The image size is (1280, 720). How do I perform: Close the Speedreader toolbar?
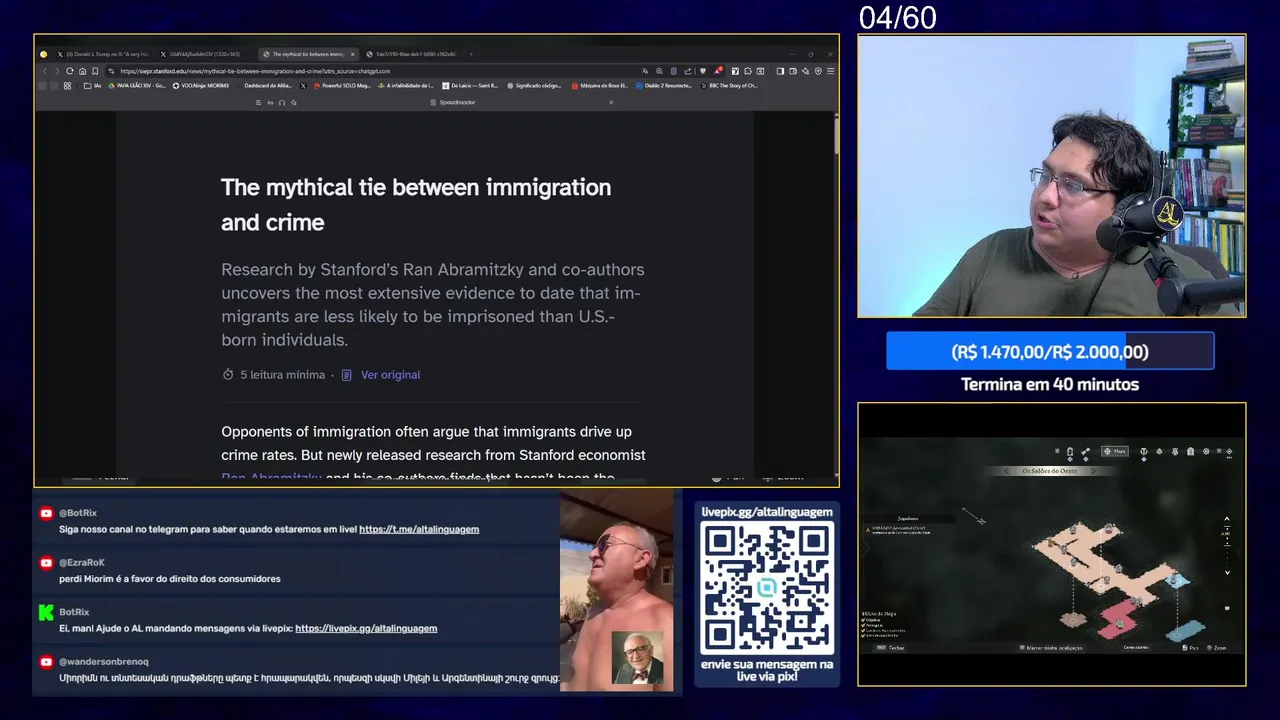click(x=611, y=102)
